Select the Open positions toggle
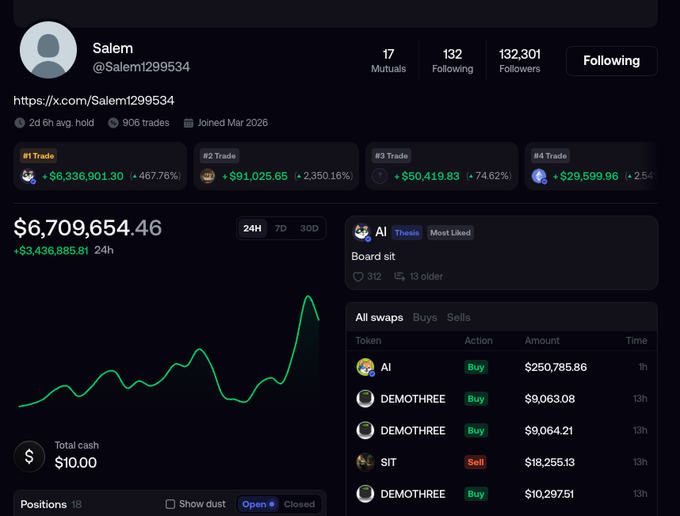 (258, 504)
